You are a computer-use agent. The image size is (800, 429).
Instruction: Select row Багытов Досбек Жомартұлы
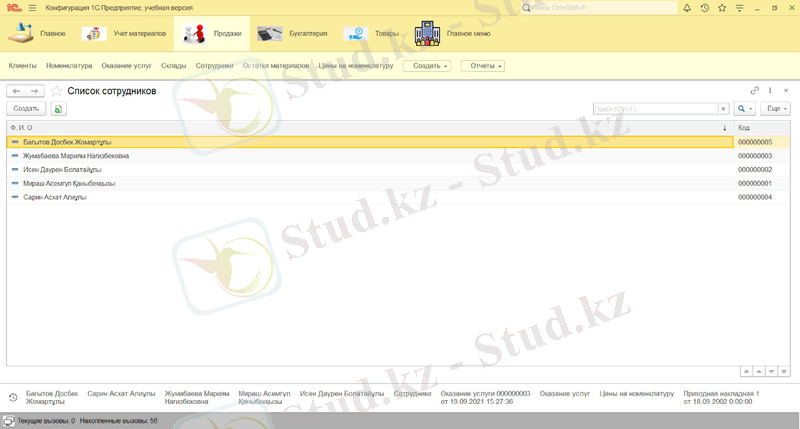tap(370, 142)
